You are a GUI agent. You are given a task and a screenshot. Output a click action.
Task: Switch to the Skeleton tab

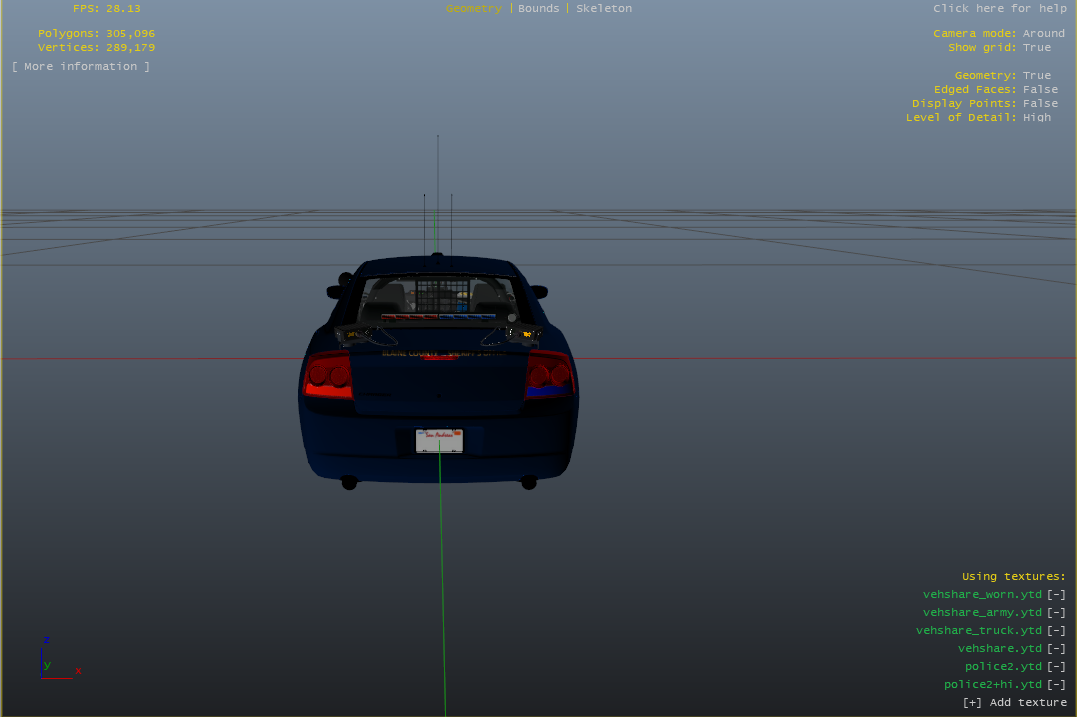(x=604, y=8)
